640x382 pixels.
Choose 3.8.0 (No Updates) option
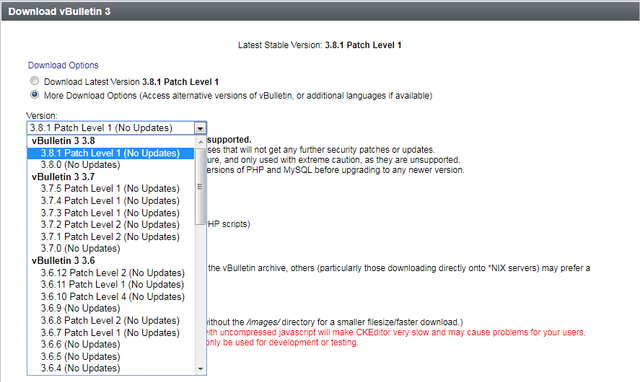111,165
